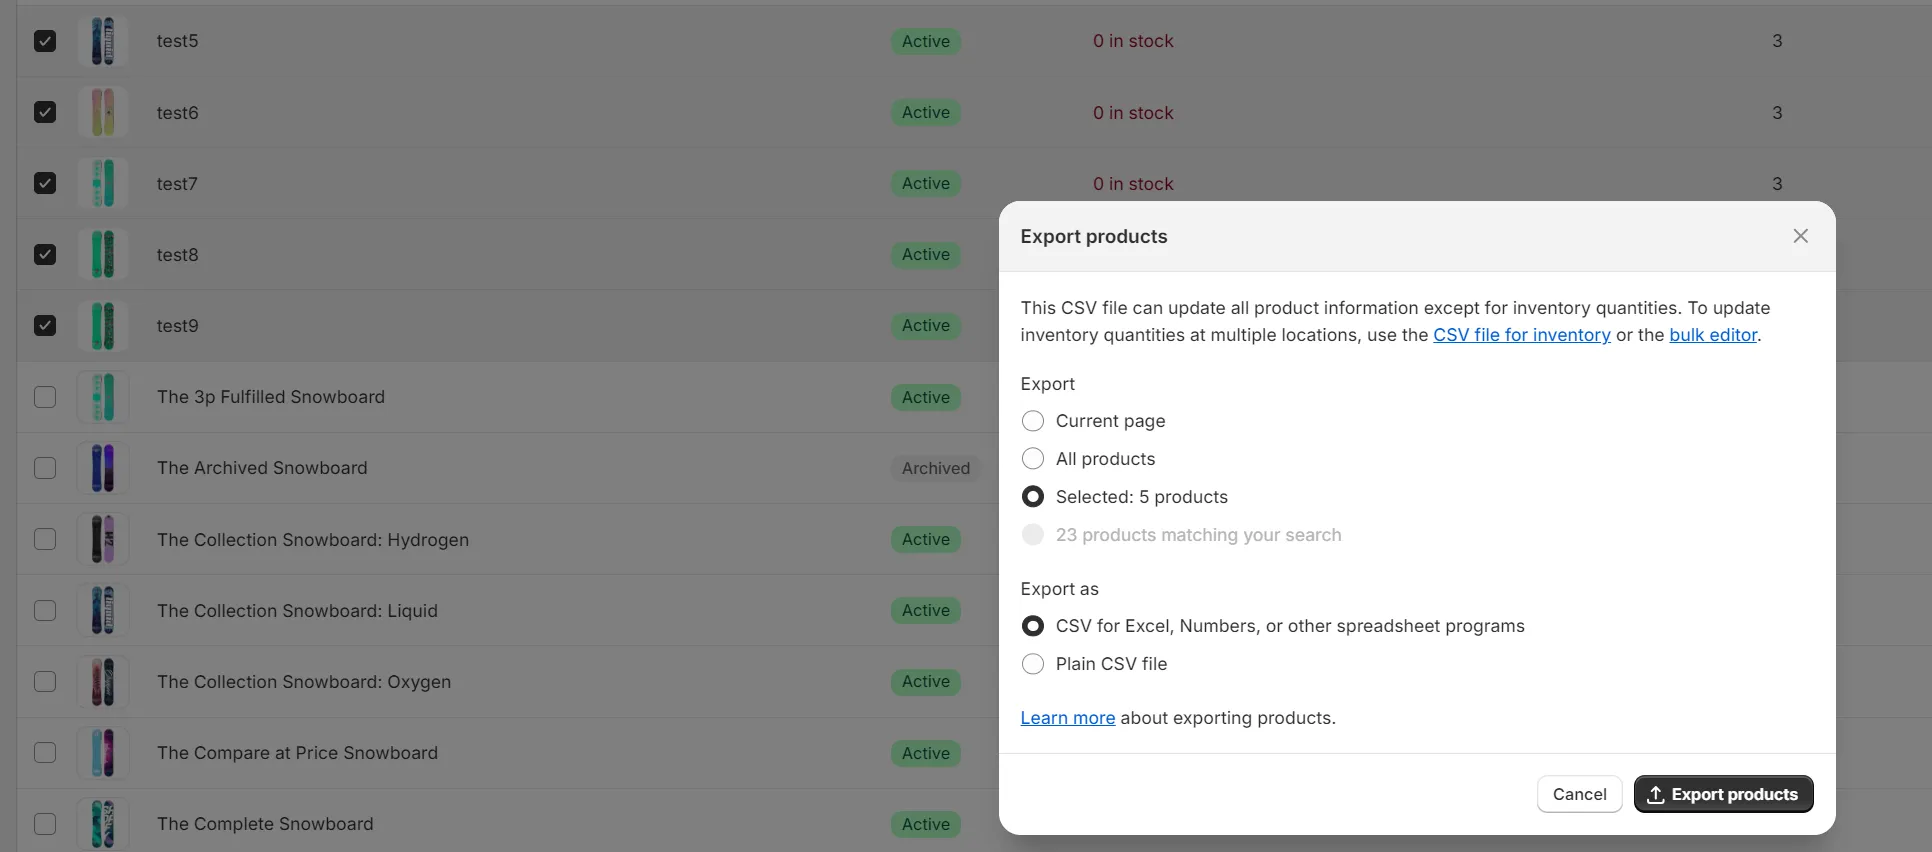1932x852 pixels.
Task: Select the Plain CSV file option
Action: (x=1033, y=664)
